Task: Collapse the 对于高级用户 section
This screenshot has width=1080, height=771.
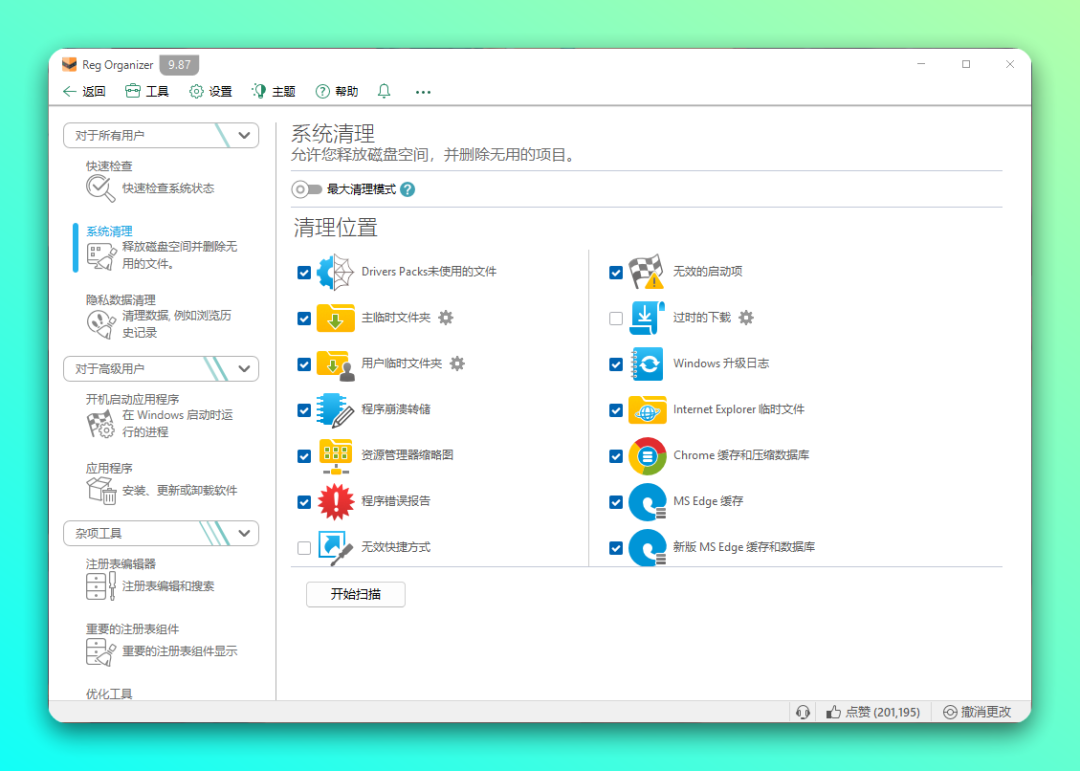Action: [x=246, y=368]
